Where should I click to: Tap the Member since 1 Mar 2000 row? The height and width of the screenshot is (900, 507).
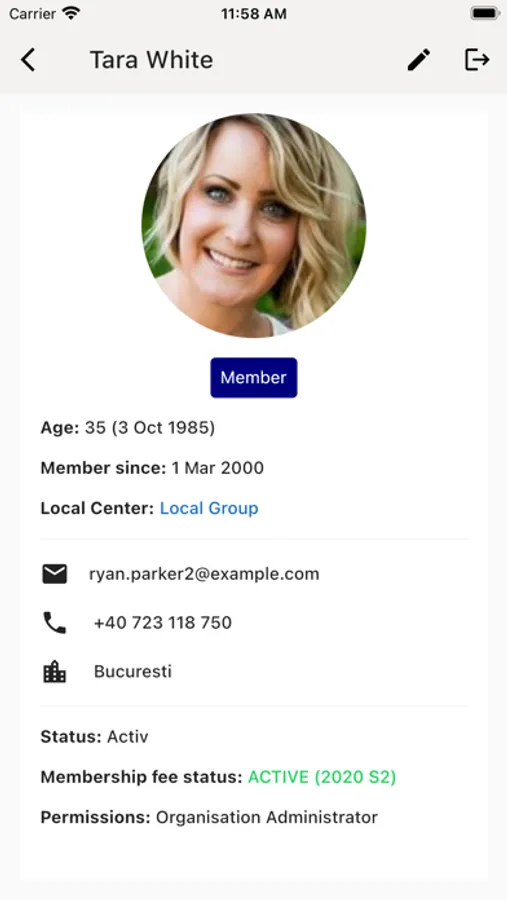(x=152, y=468)
